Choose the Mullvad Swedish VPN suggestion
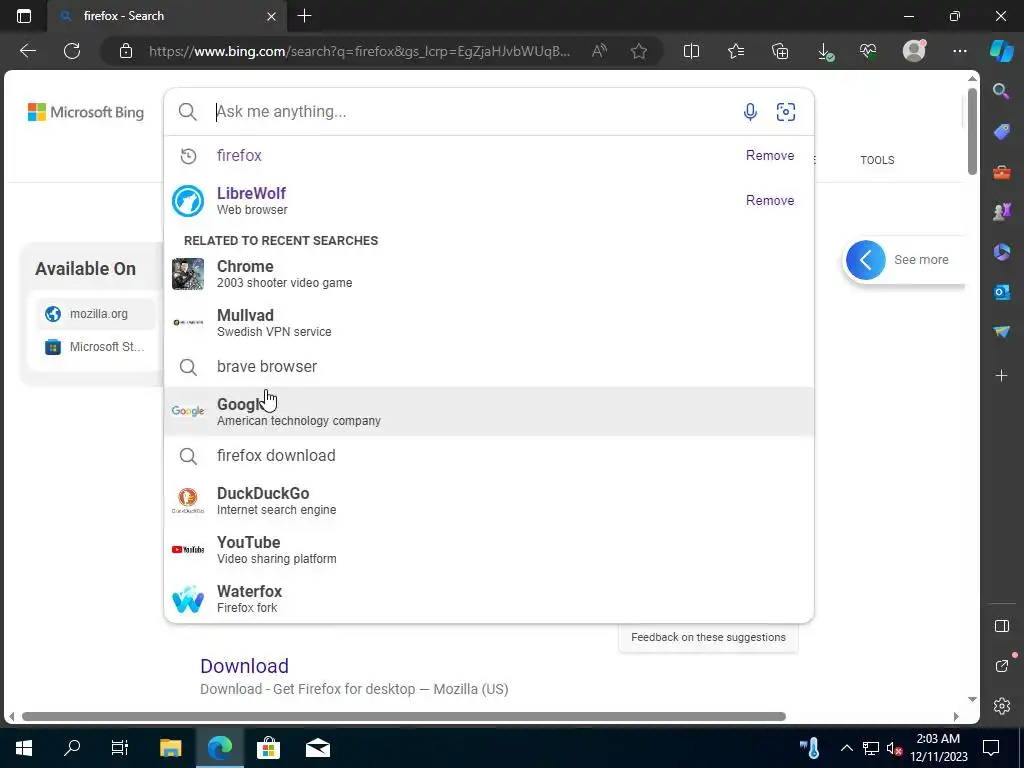The image size is (1024, 768). (488, 323)
